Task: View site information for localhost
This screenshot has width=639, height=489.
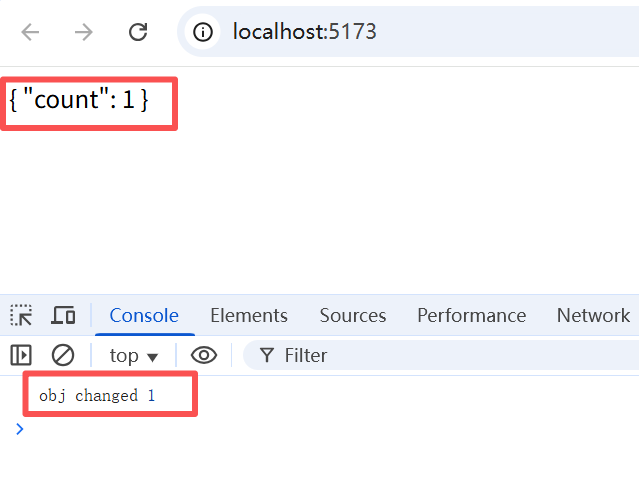Action: click(203, 32)
